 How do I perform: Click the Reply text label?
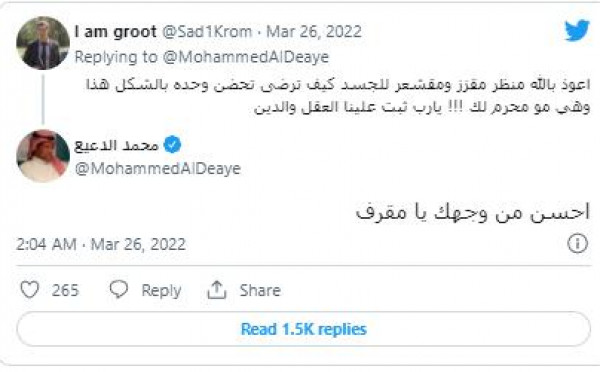pyautogui.click(x=161, y=290)
